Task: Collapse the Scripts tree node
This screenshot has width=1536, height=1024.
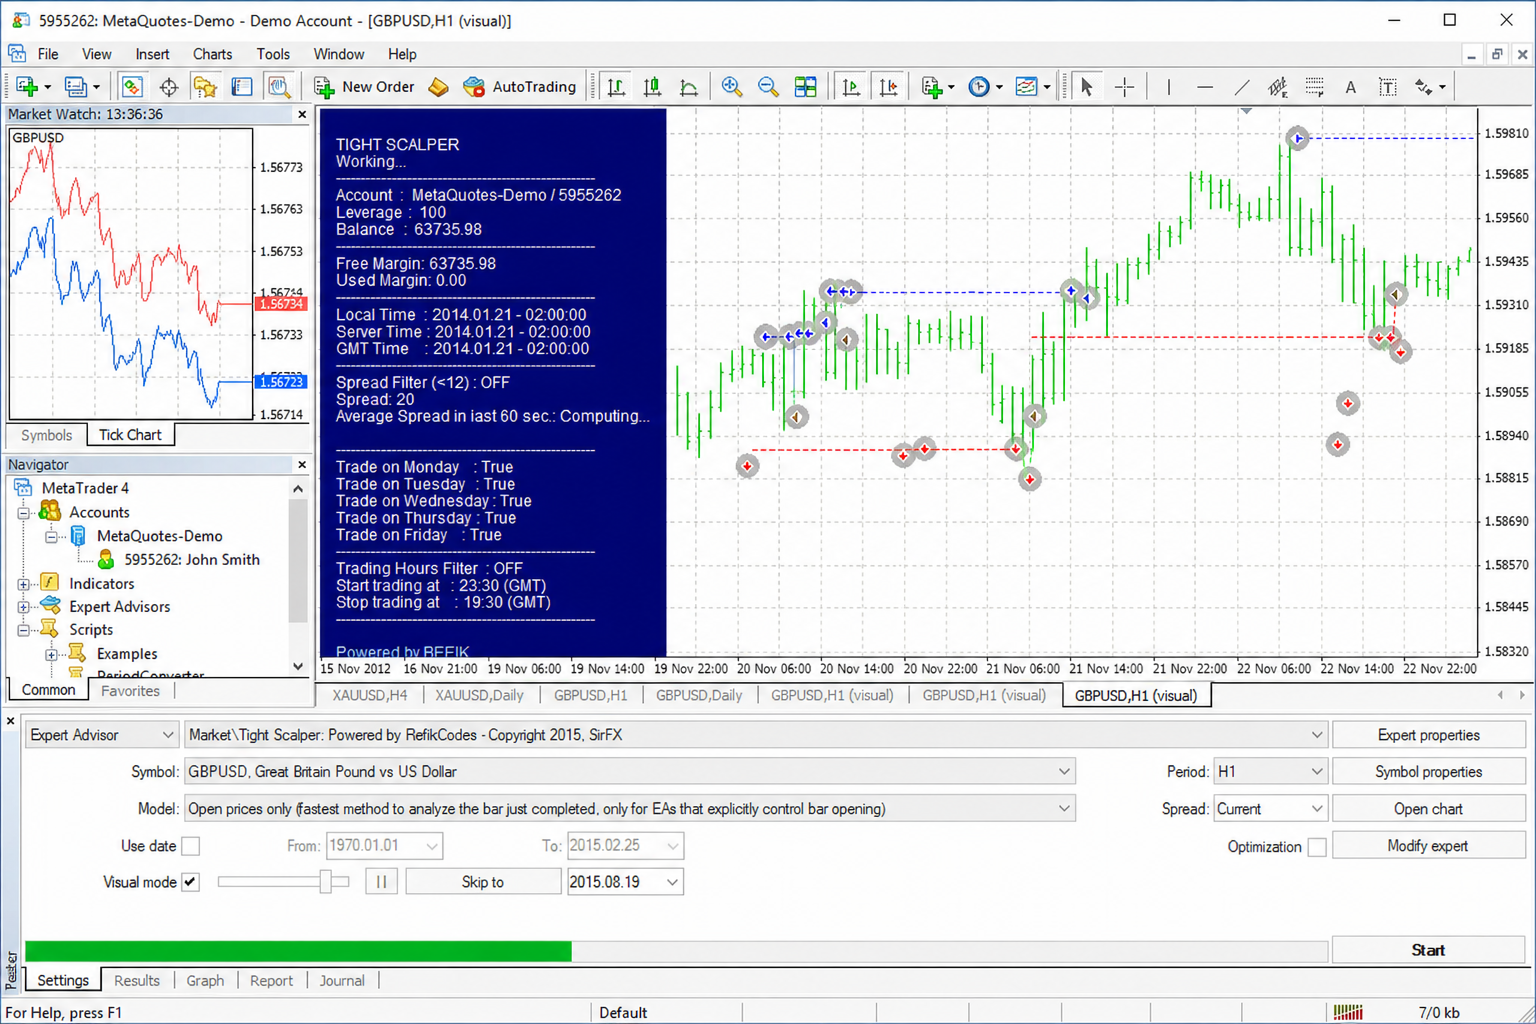Action: pos(24,630)
